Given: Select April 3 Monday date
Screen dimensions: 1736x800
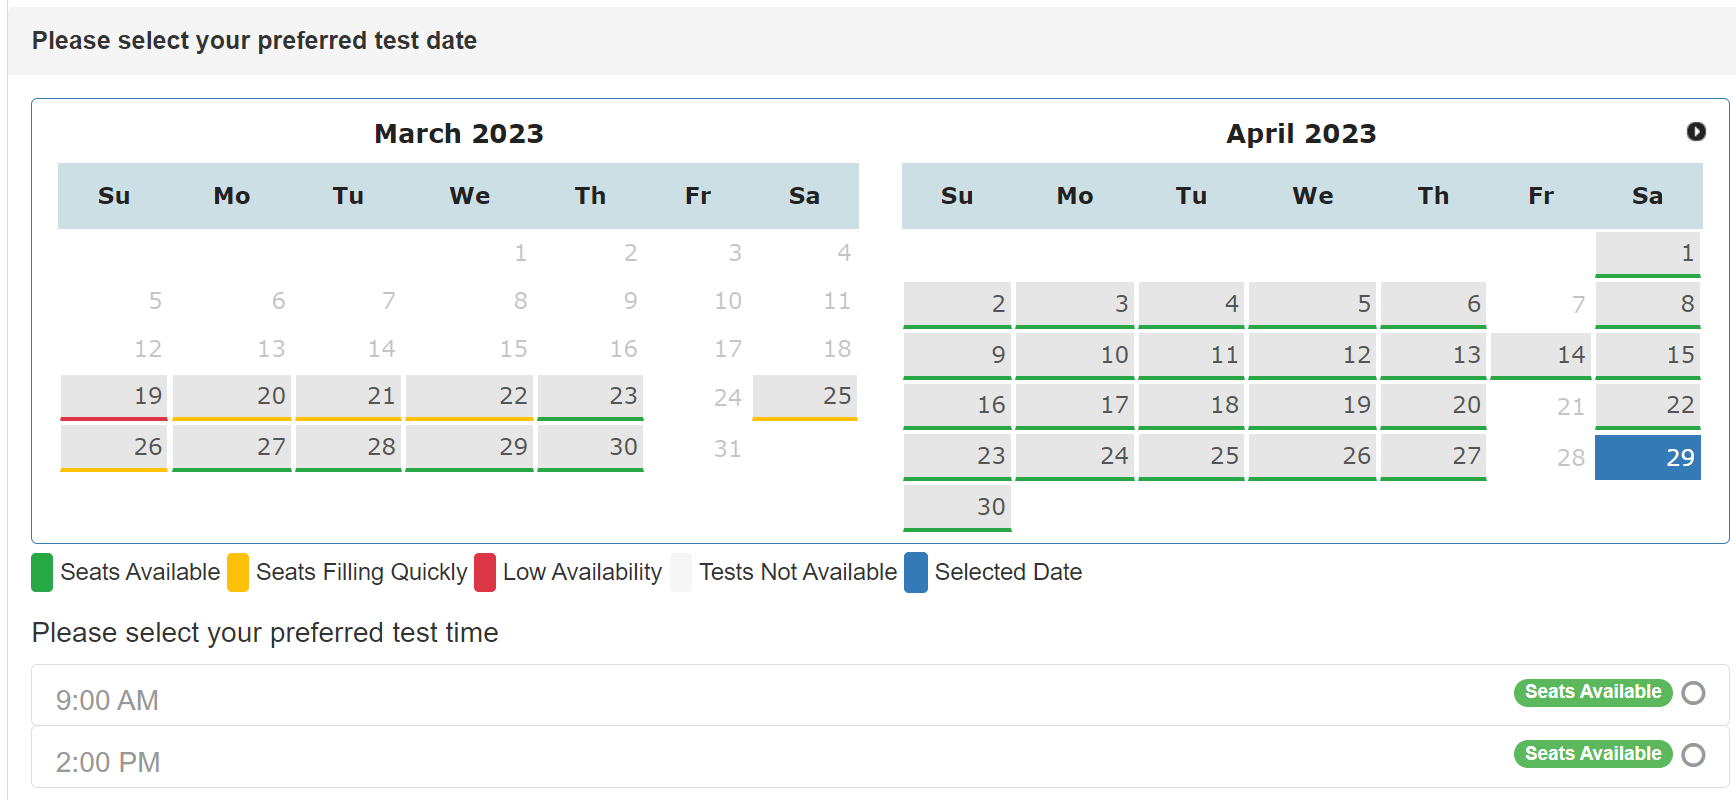Looking at the screenshot, I should (x=1075, y=305).
